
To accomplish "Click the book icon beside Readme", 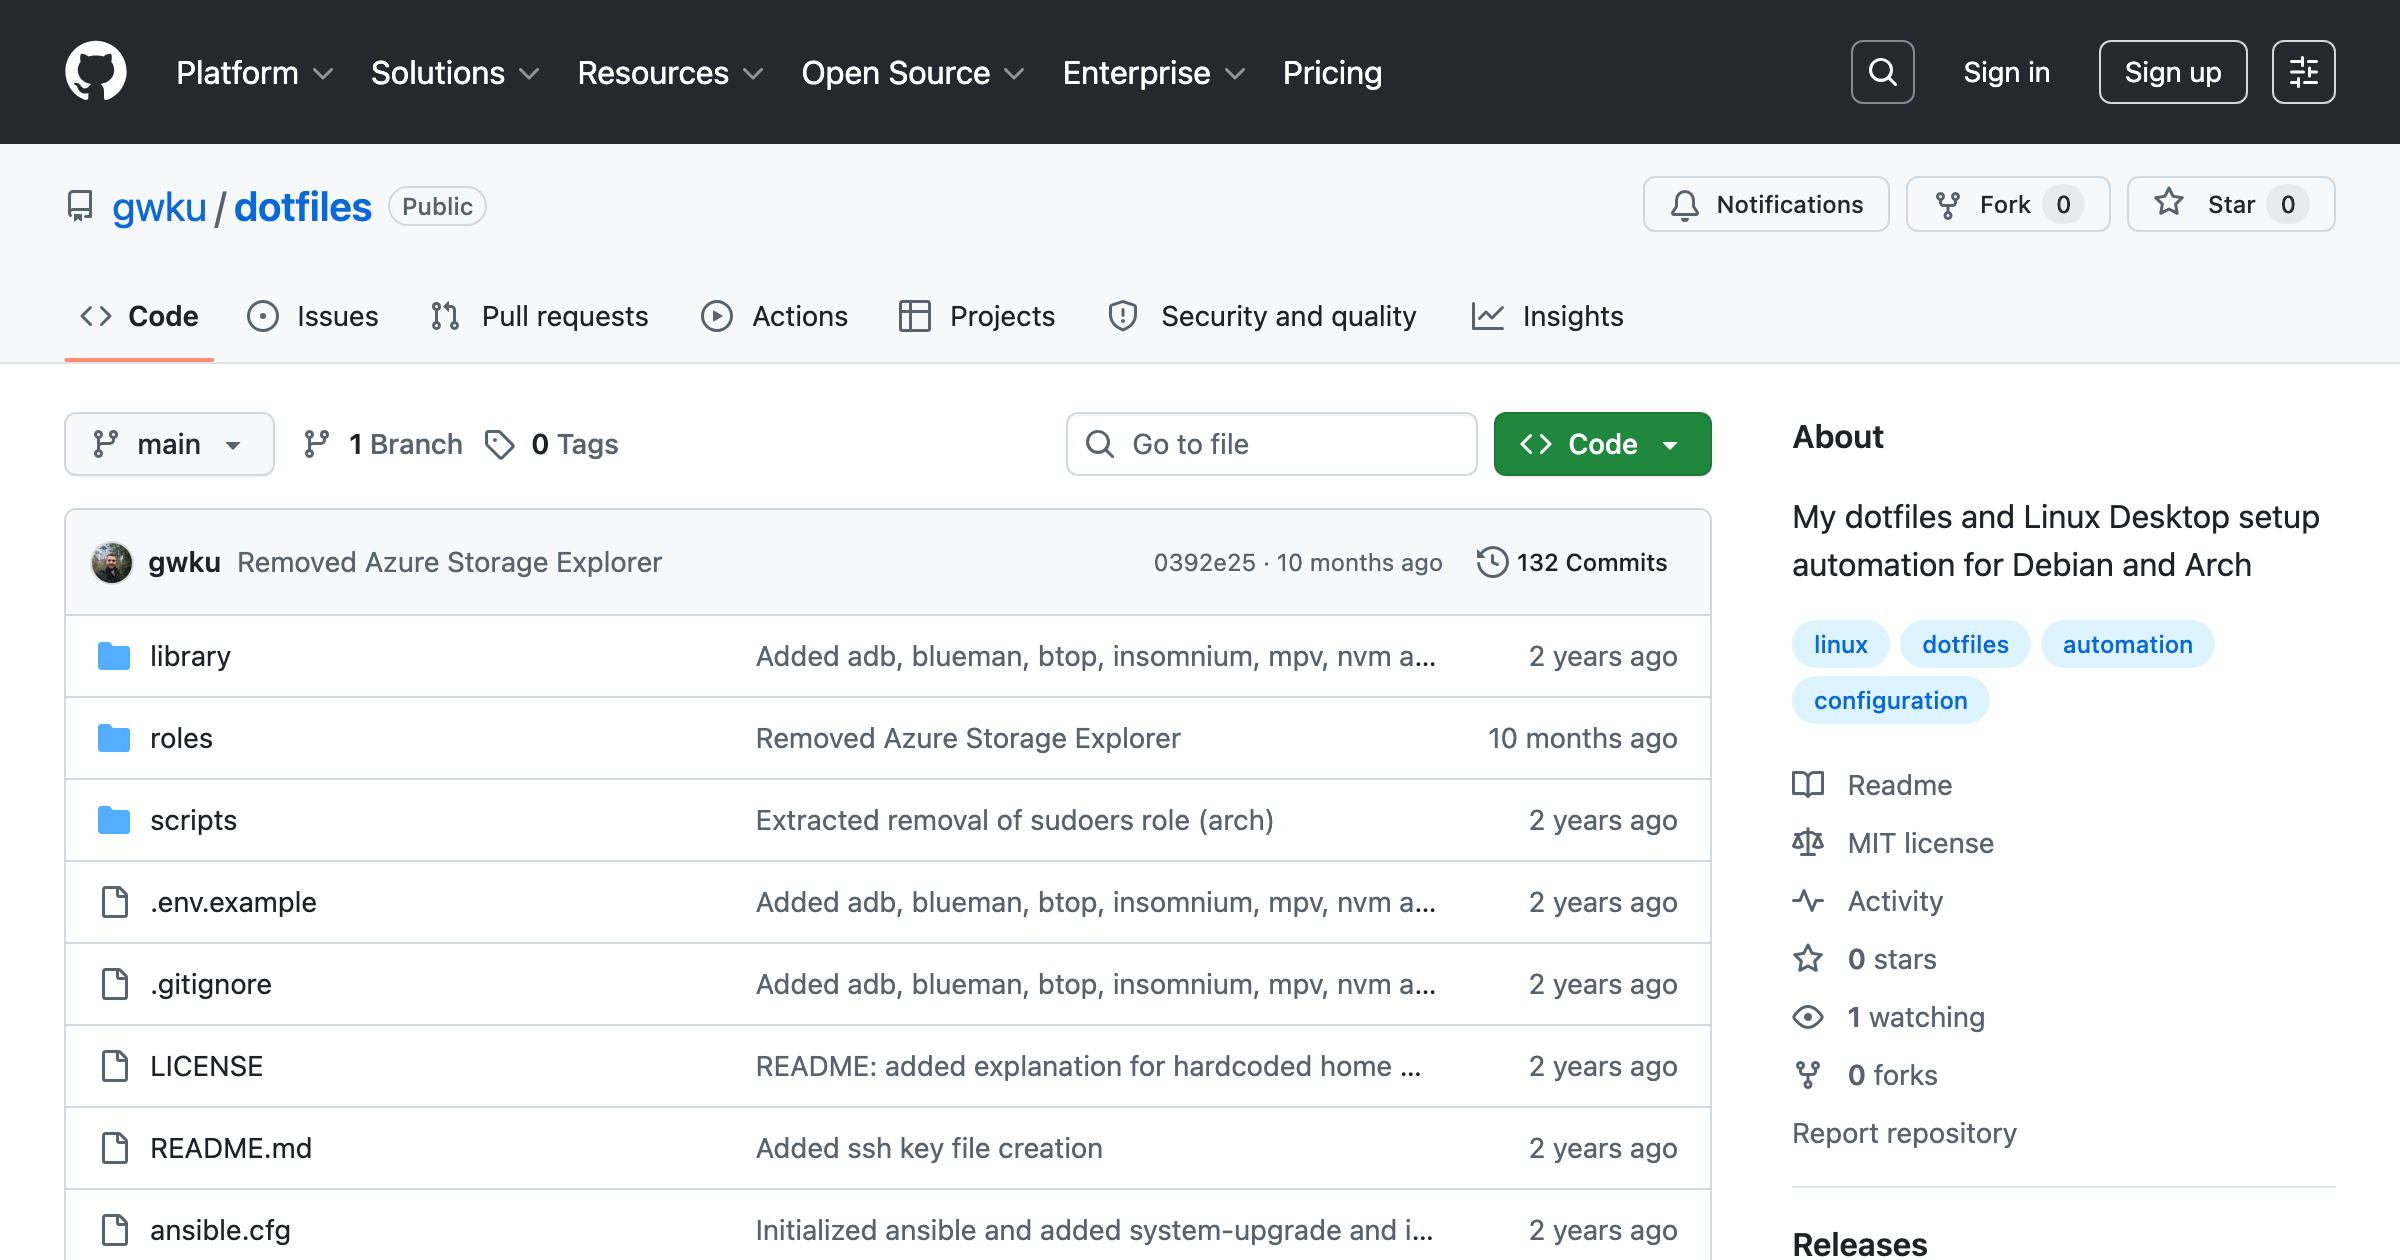I will [1808, 785].
